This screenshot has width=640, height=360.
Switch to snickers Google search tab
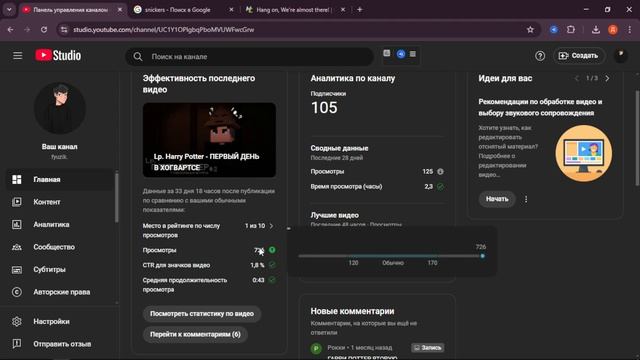[x=178, y=10]
